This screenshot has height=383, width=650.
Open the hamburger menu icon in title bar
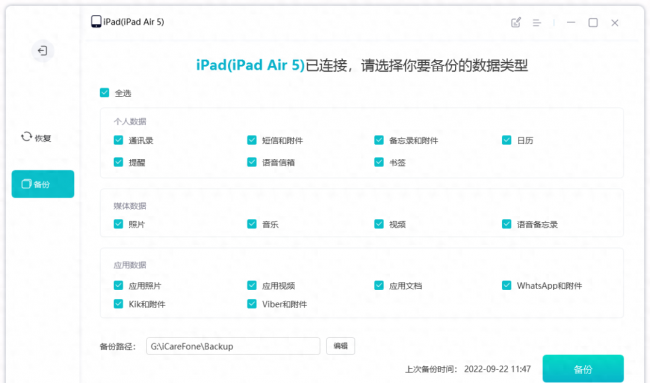pyautogui.click(x=537, y=23)
